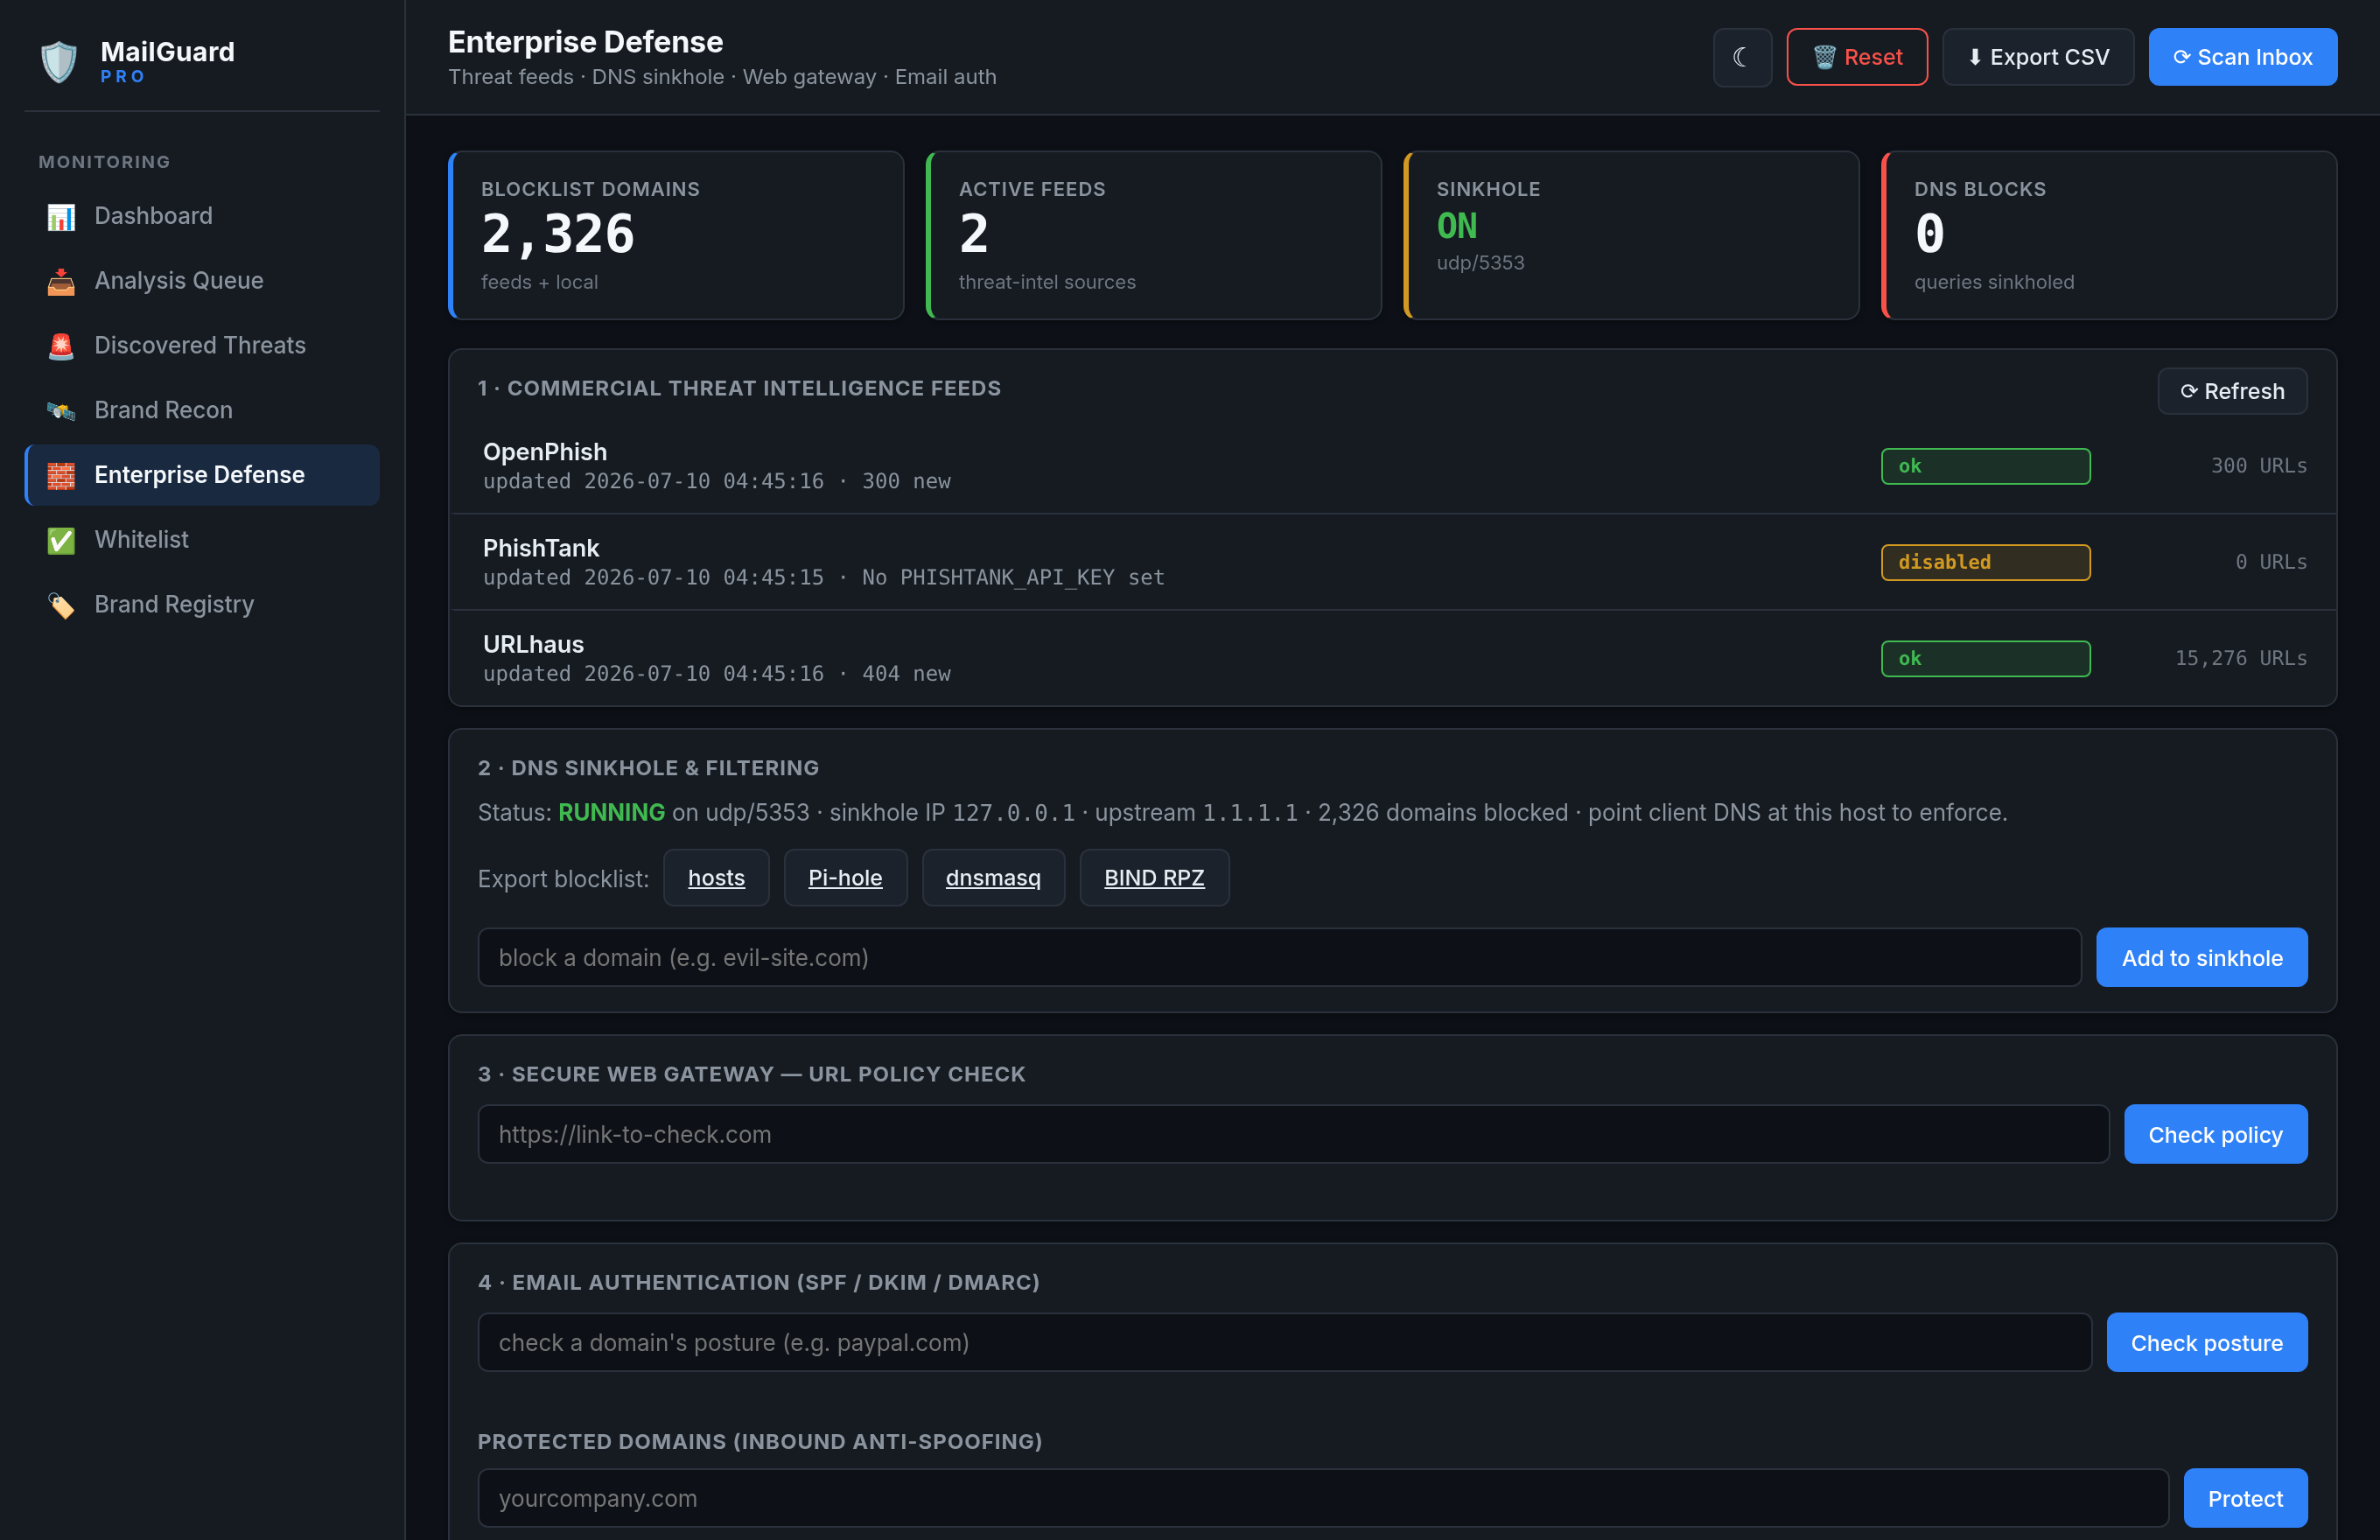Open the Brand Registry page
Screen dimensions: 2380x1540
(202, 604)
